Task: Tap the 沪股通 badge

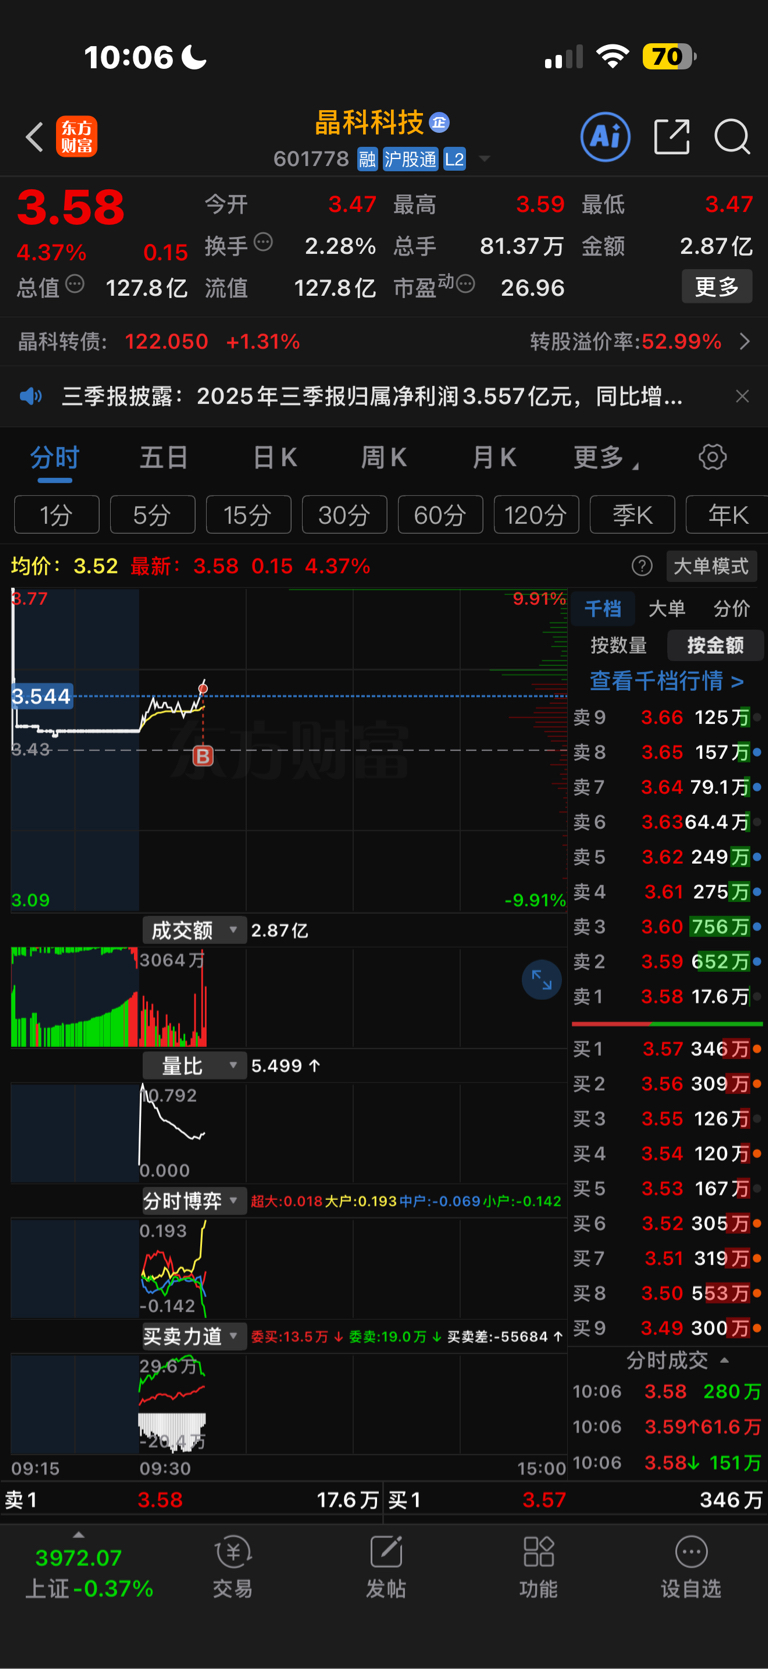Action: click(410, 159)
